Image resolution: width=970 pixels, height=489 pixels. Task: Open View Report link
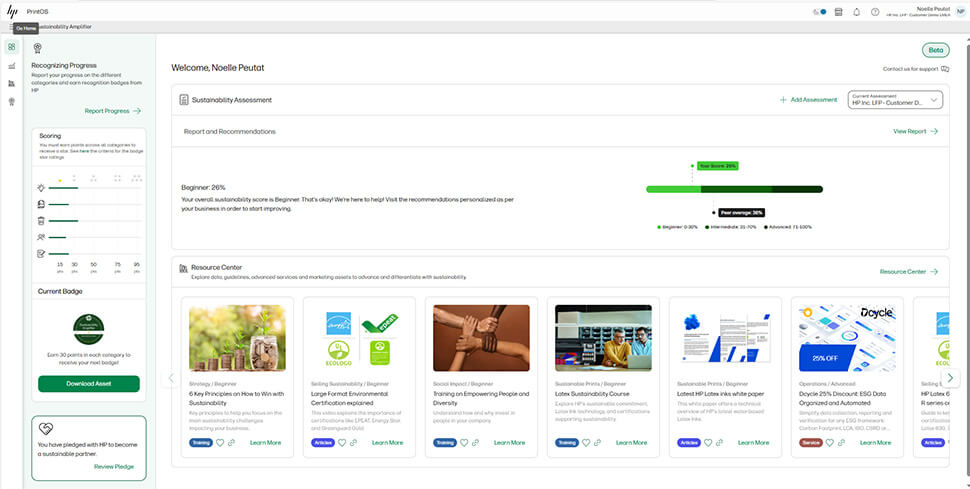coord(916,131)
